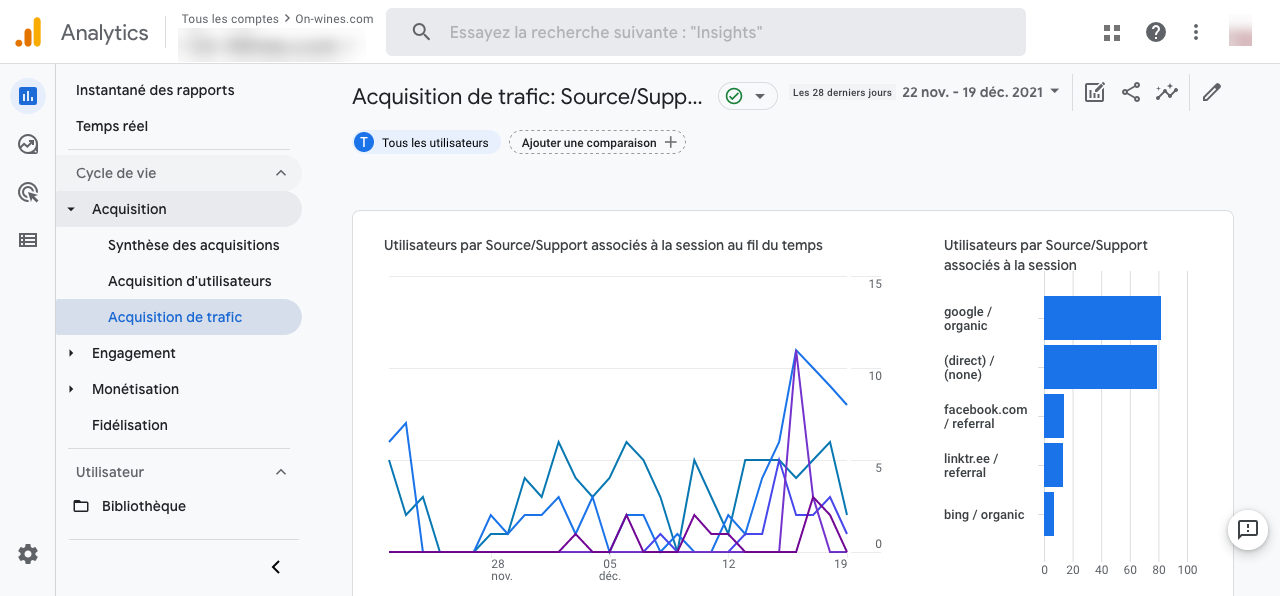Collapse the Cycle de vie section
Viewport: 1280px width, 596px height.
click(x=281, y=173)
